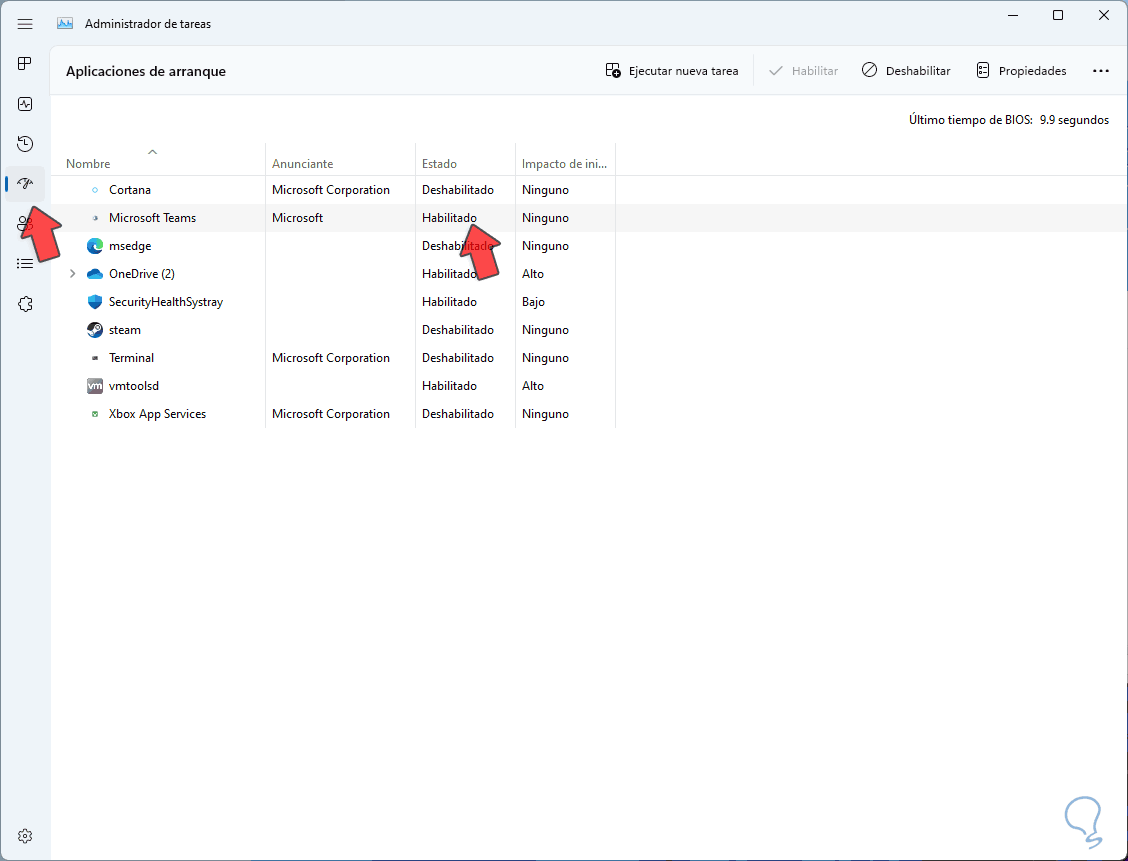
Task: Open the Services puzzle icon
Action: (25, 304)
